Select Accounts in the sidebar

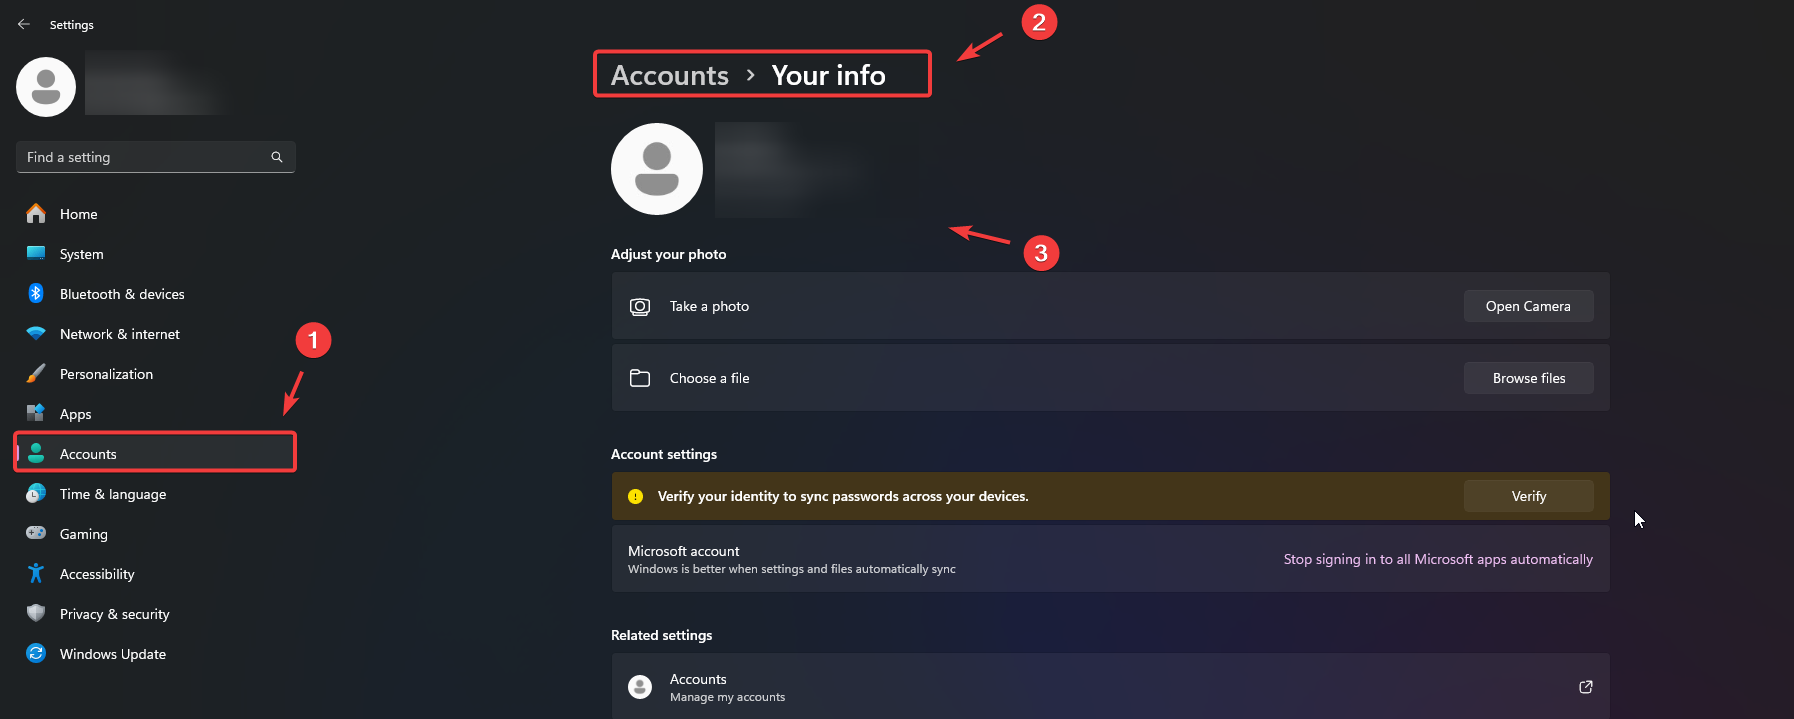88,454
